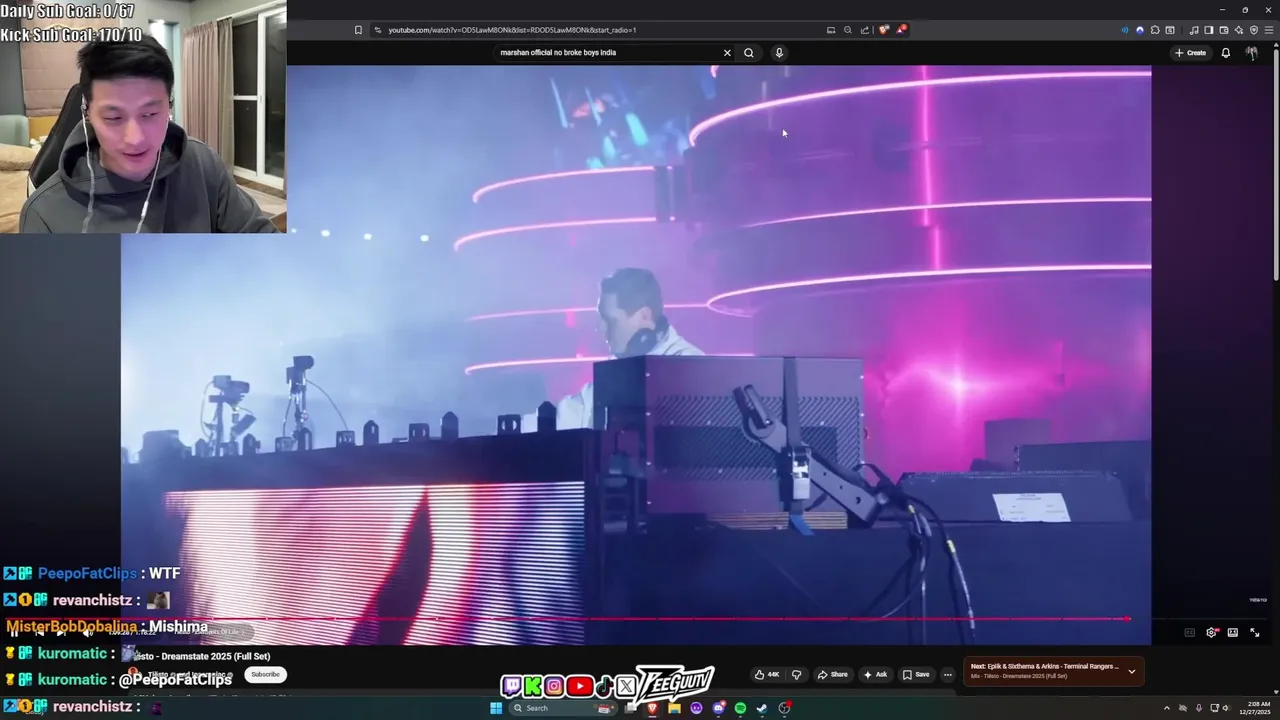
Task: Open the media control music-note icon
Action: (1194, 30)
